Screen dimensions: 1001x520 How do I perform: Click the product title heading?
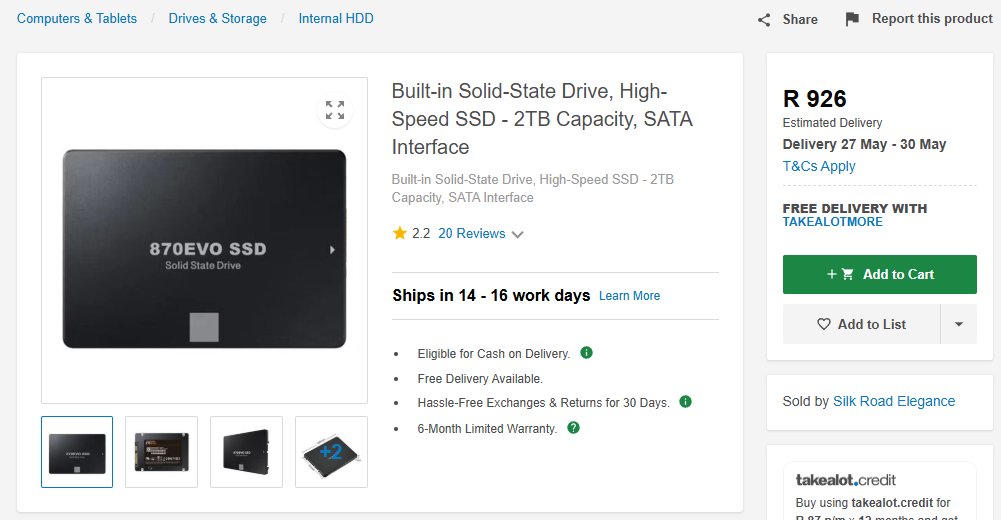point(542,119)
